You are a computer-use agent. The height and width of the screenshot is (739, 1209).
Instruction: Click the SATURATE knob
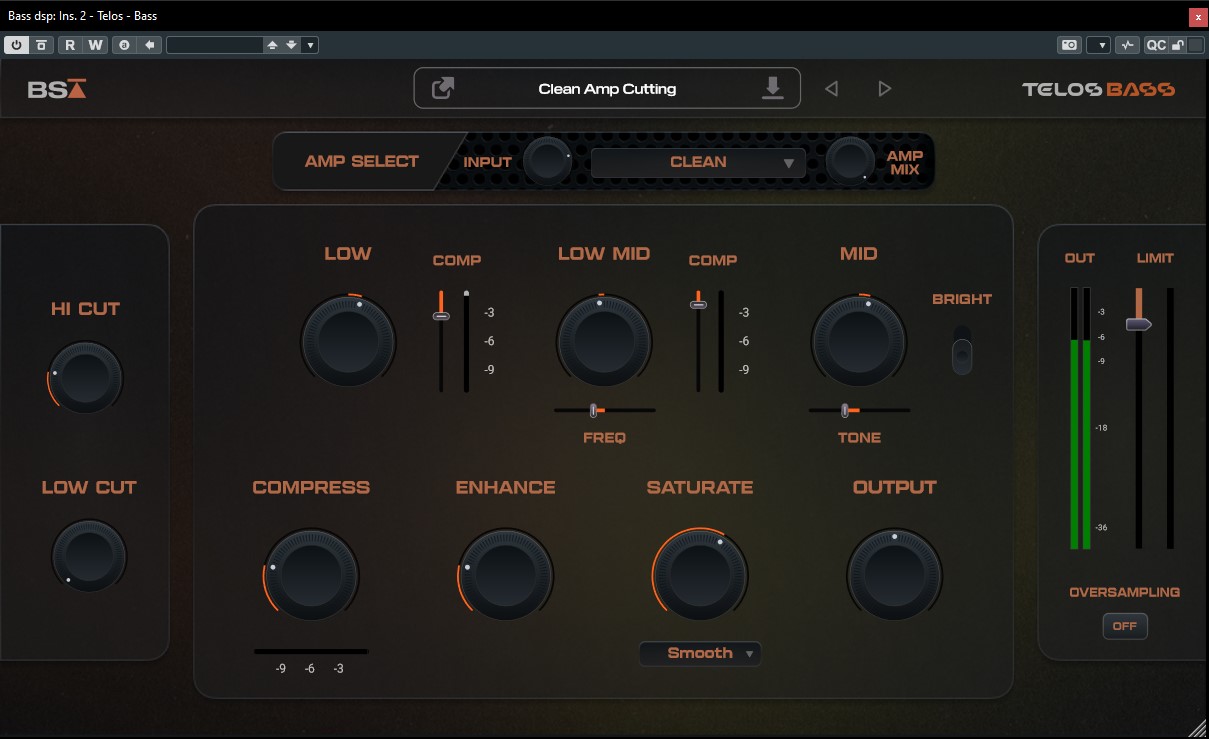pos(700,573)
